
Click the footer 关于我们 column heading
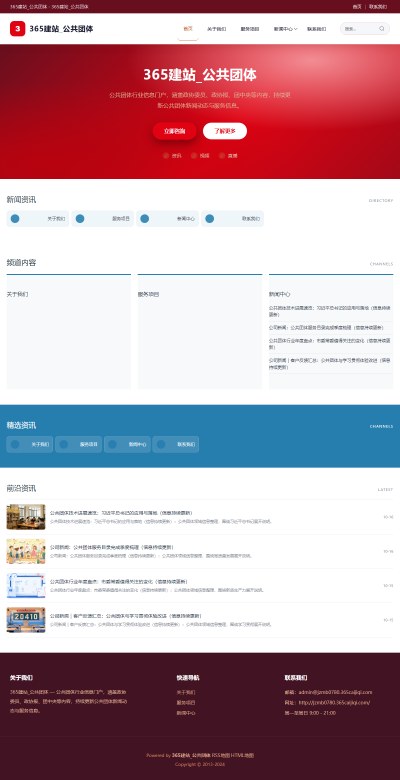tap(21, 678)
